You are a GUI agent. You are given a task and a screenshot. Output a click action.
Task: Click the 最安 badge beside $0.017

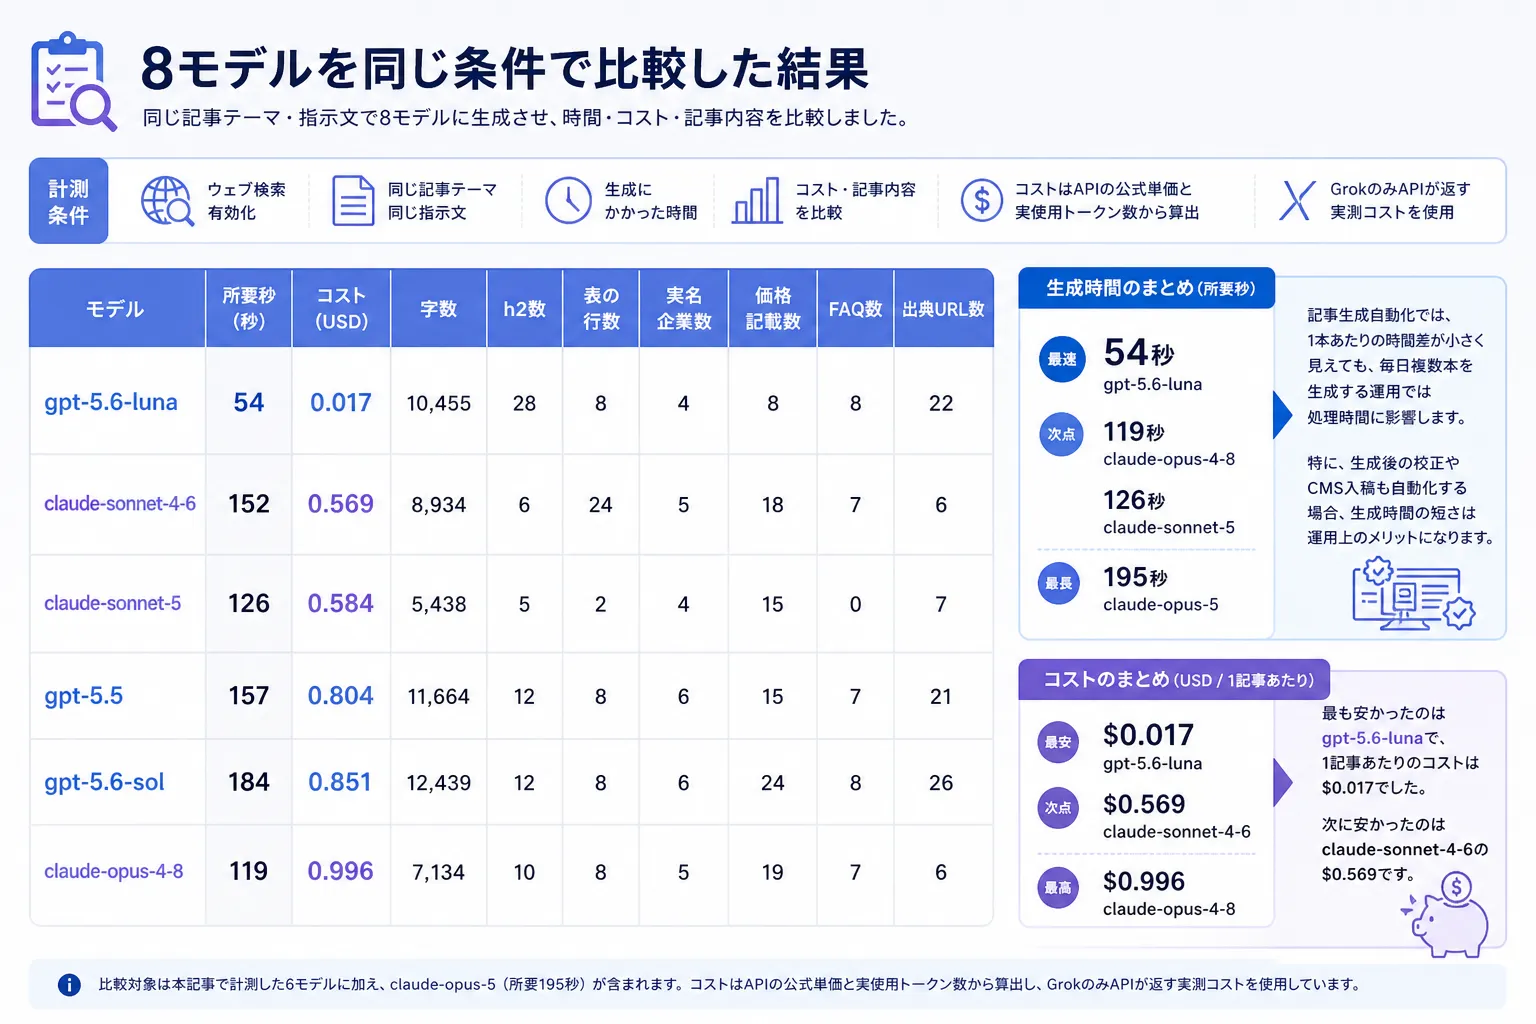(x=1058, y=742)
